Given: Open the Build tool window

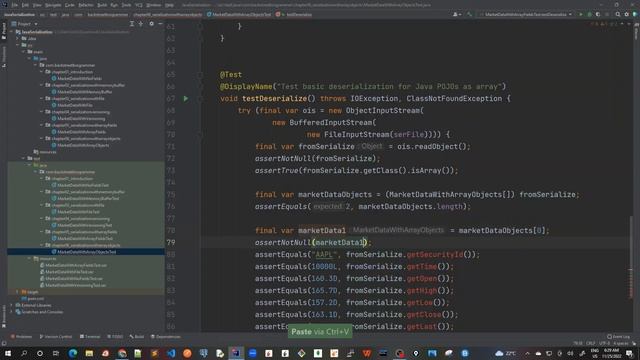Looking at the screenshot, I should click(x=137, y=337).
